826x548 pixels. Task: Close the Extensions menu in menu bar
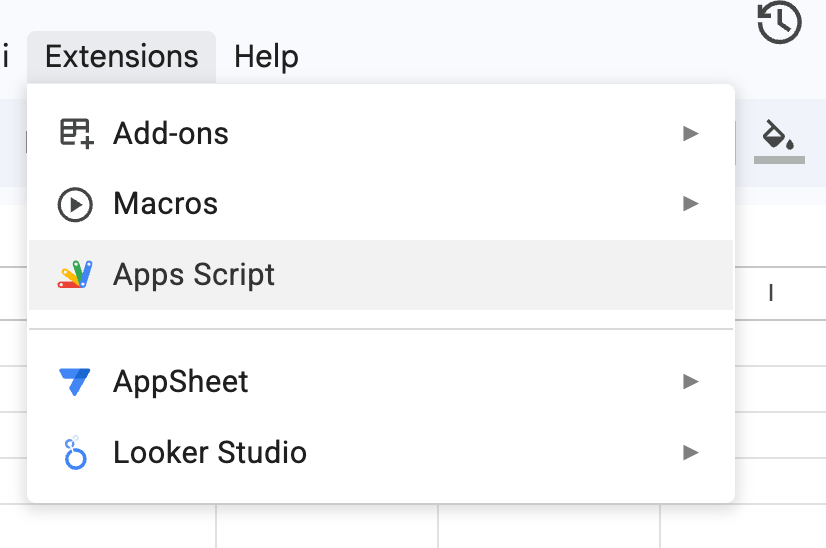tap(121, 57)
